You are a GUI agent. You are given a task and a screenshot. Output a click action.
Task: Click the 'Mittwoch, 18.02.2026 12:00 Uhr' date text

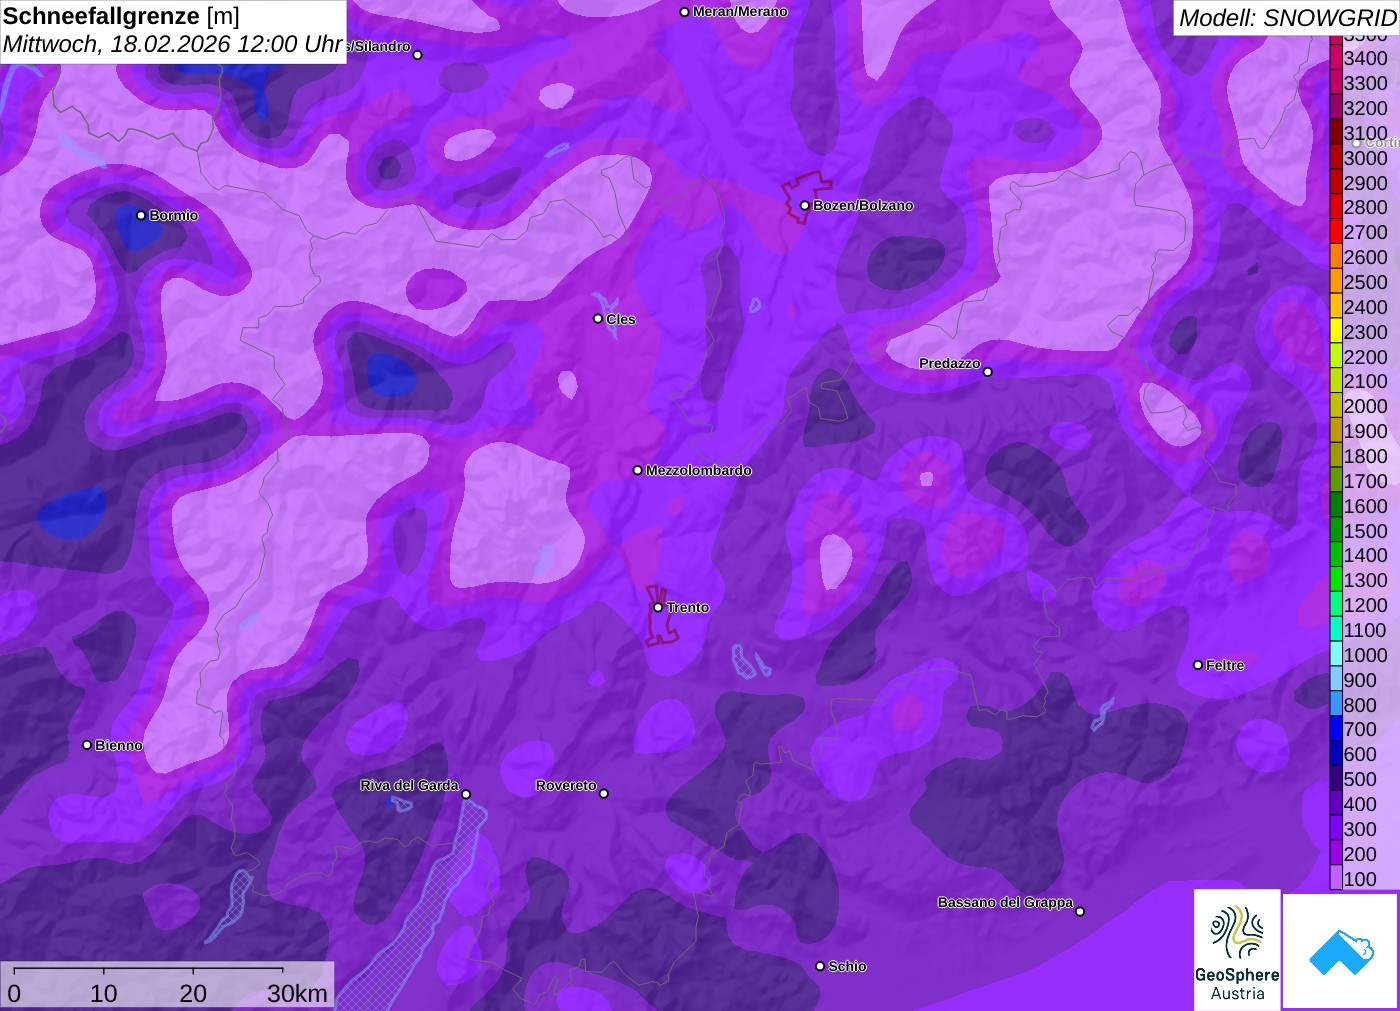(173, 45)
